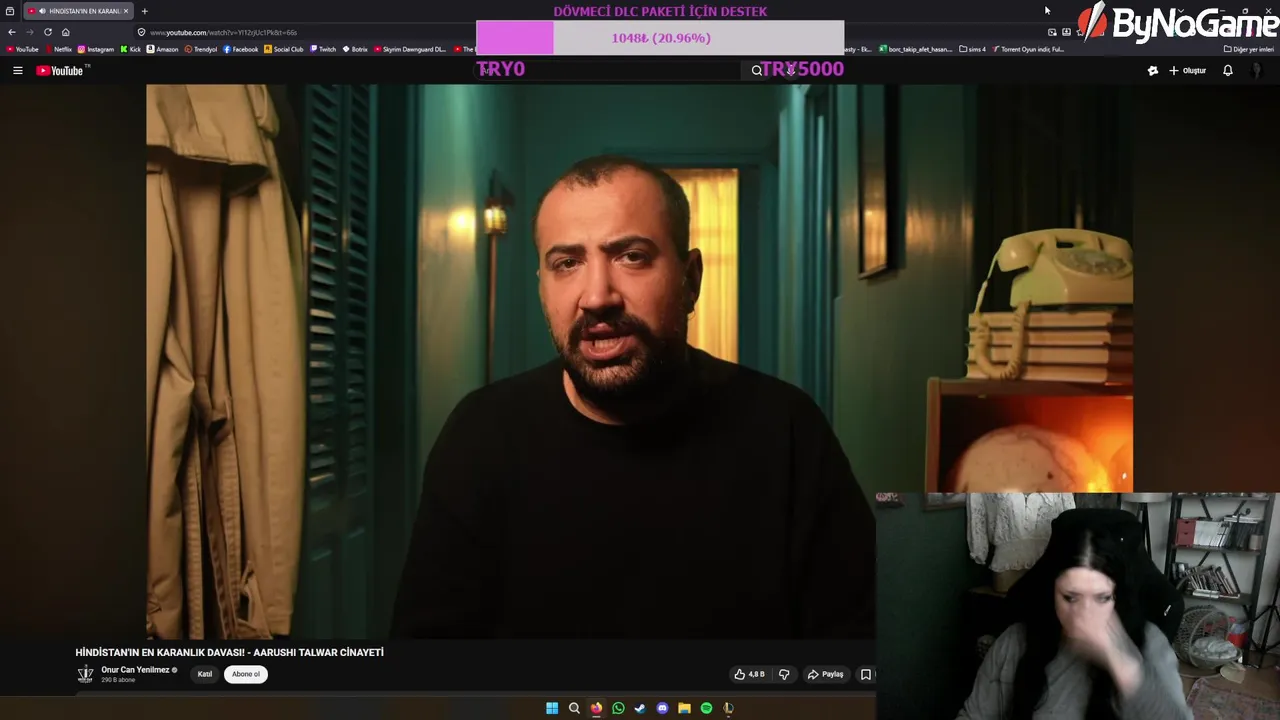
Task: Open the YouTube hamburger guide menu
Action: [17, 71]
